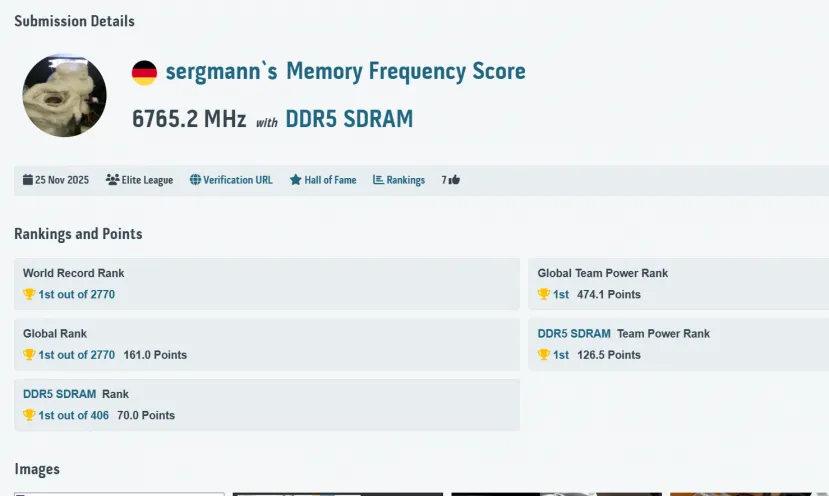
Task: Select the World Record Rank label
Action: click(73, 273)
